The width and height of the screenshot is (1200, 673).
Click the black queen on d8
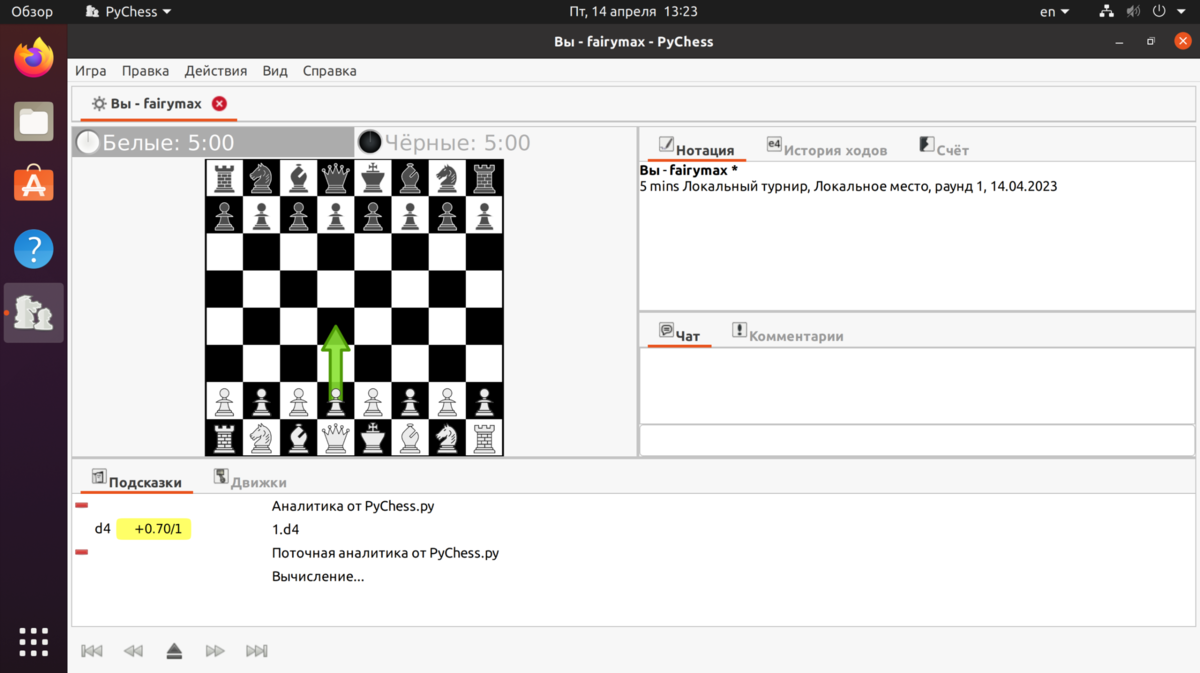[x=336, y=178]
